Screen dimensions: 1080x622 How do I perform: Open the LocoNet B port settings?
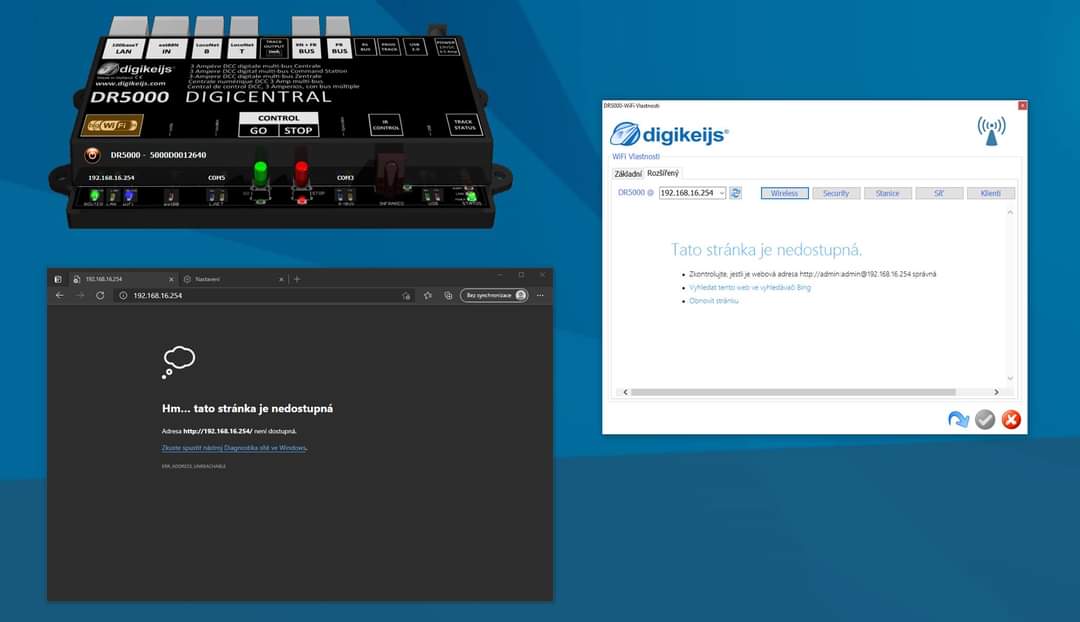tap(207, 48)
